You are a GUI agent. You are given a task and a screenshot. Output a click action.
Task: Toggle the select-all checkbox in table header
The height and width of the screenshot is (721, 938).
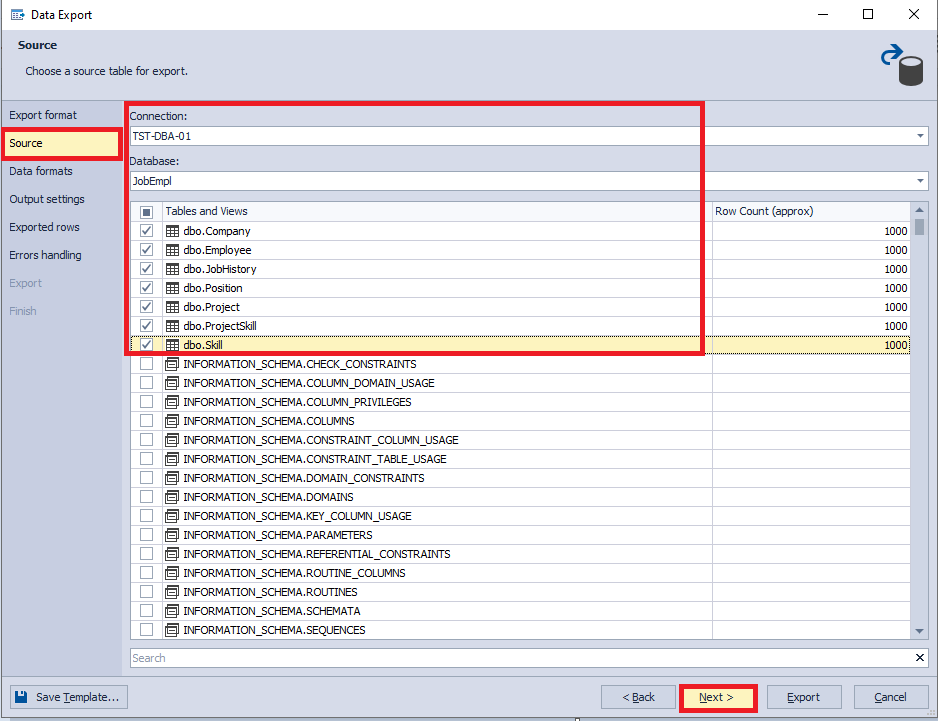[147, 212]
